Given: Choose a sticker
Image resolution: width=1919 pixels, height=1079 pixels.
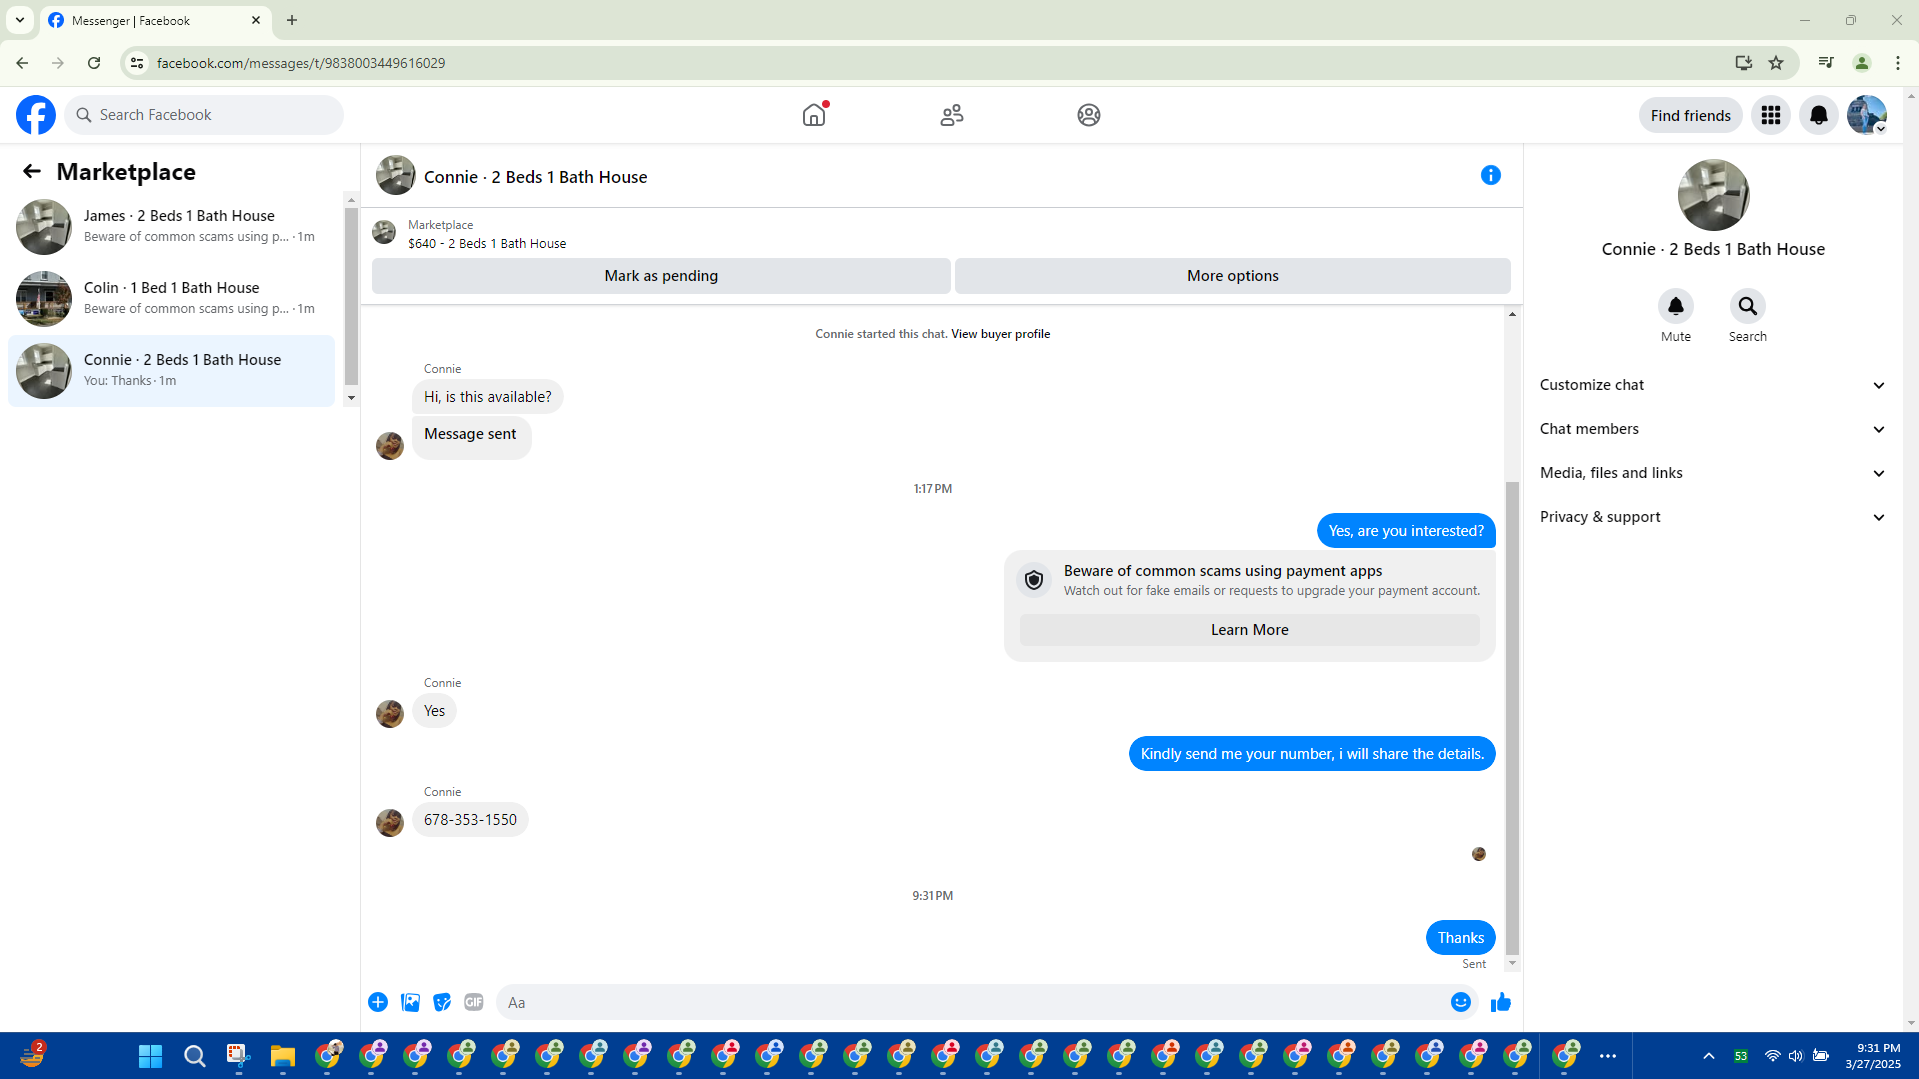Looking at the screenshot, I should coord(442,1002).
